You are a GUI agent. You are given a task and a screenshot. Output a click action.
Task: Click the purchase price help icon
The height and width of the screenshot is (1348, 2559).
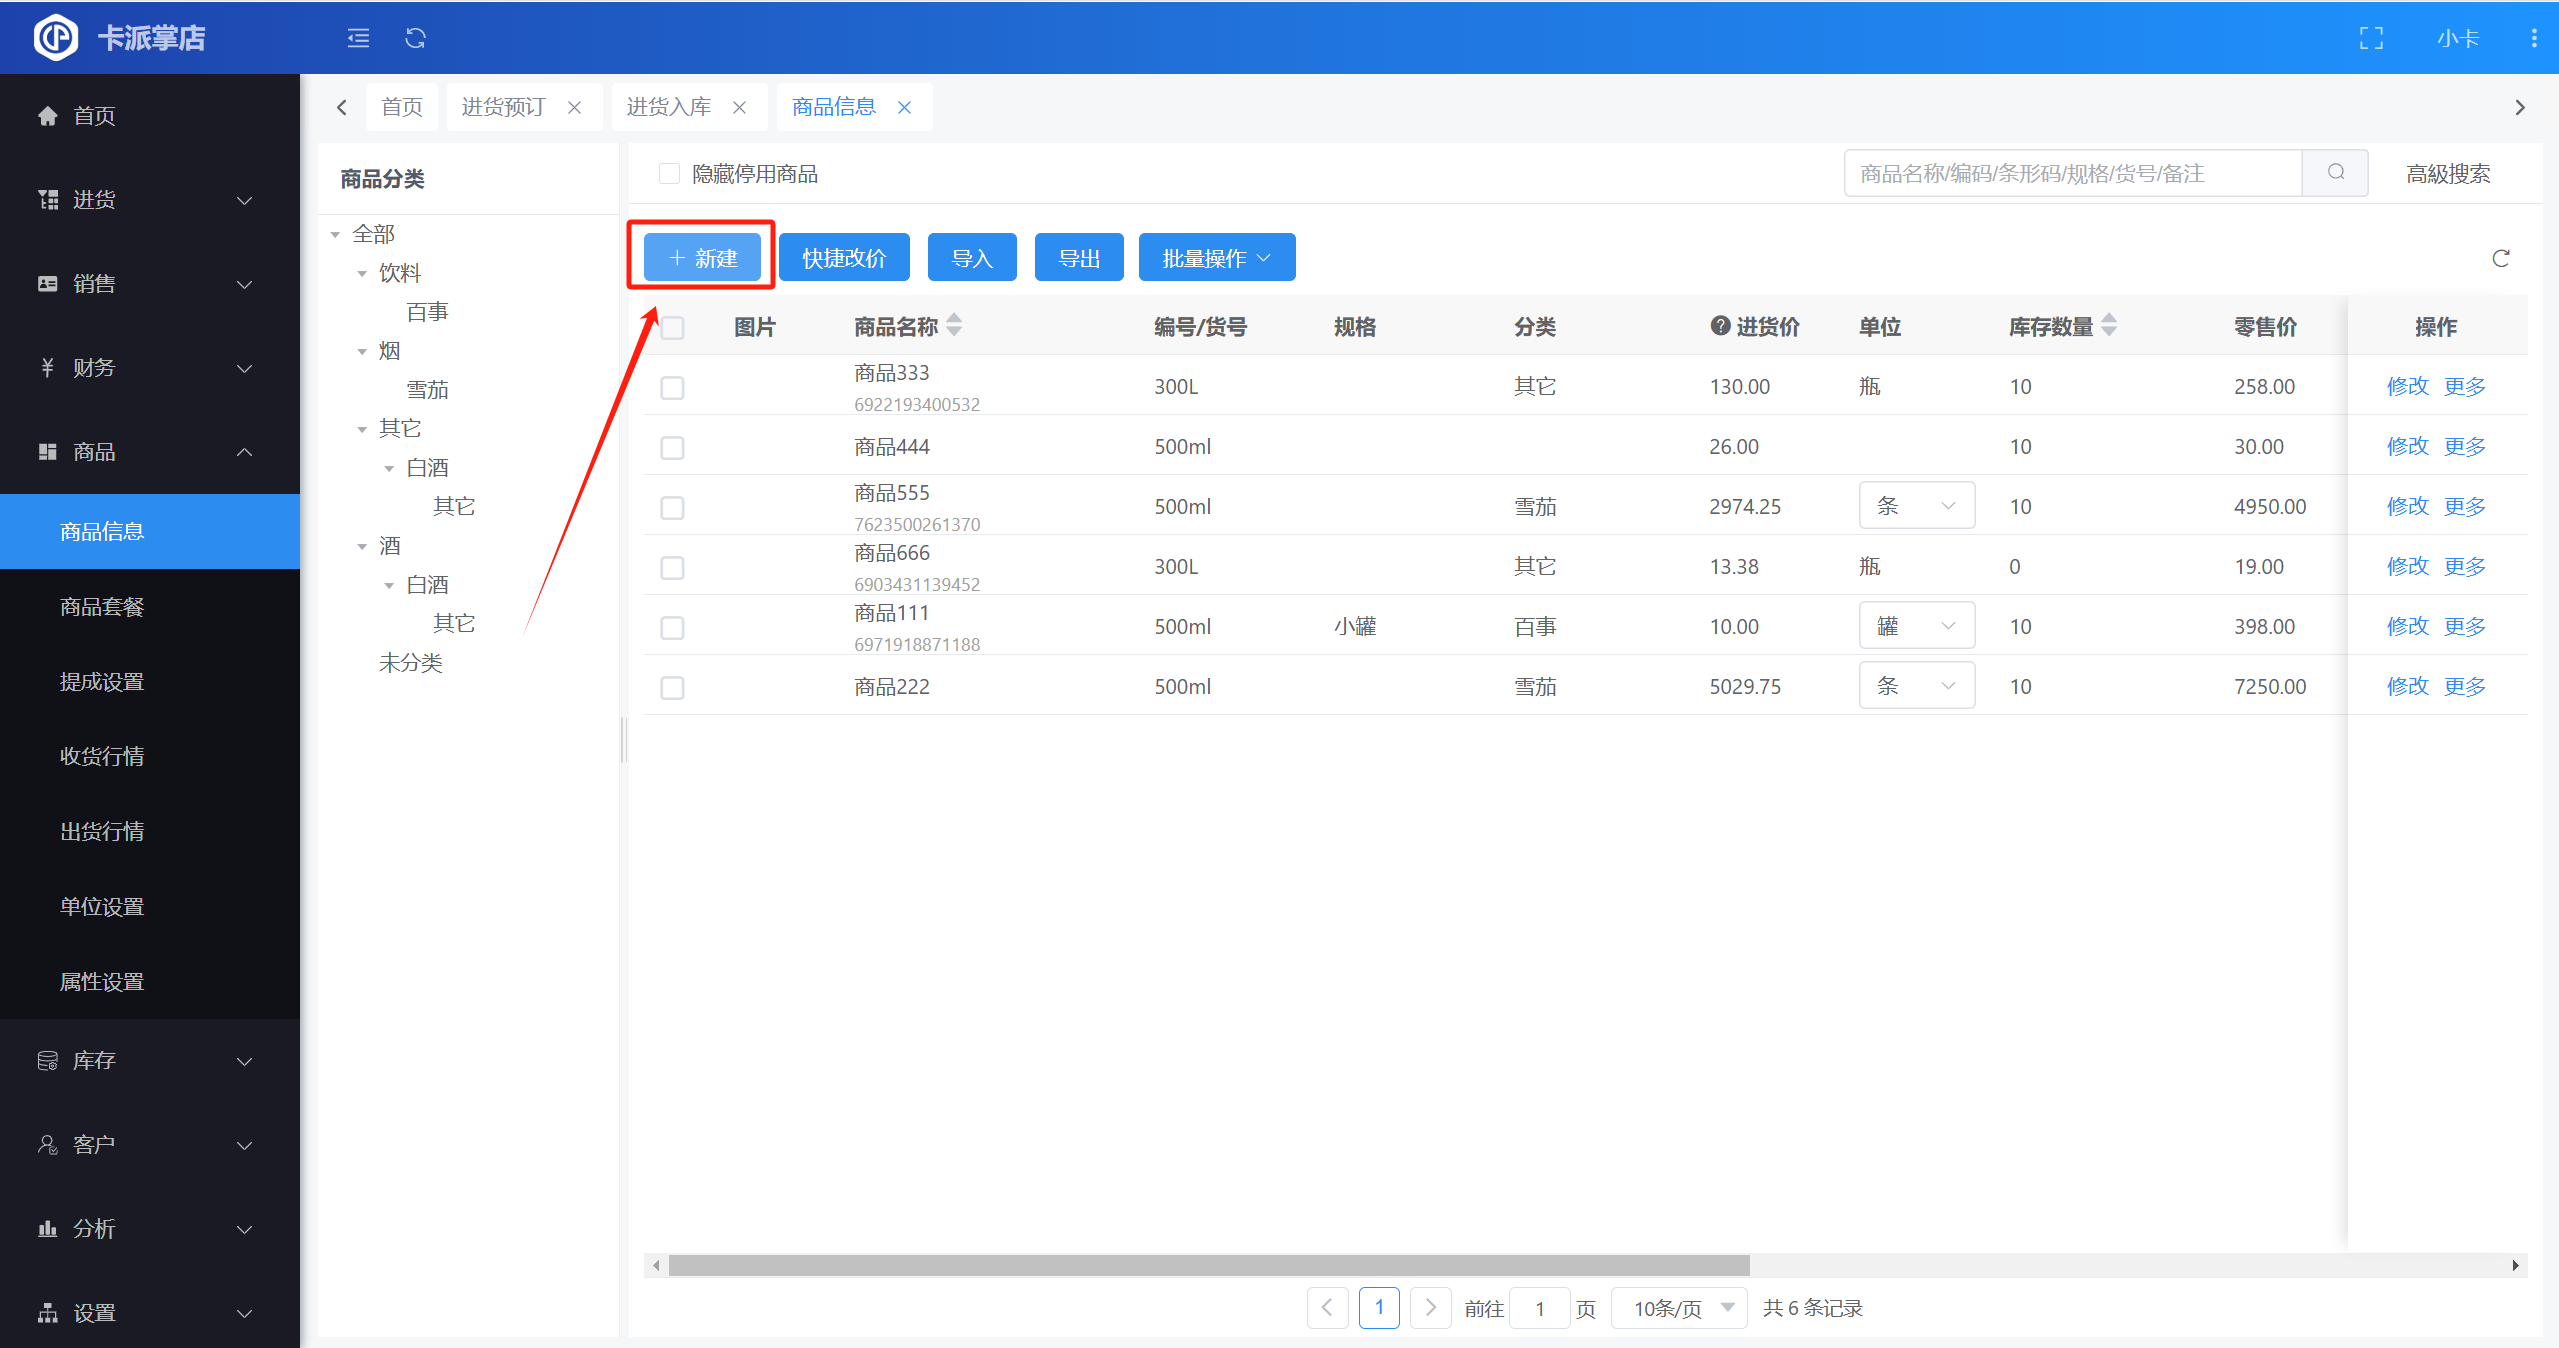click(1719, 326)
